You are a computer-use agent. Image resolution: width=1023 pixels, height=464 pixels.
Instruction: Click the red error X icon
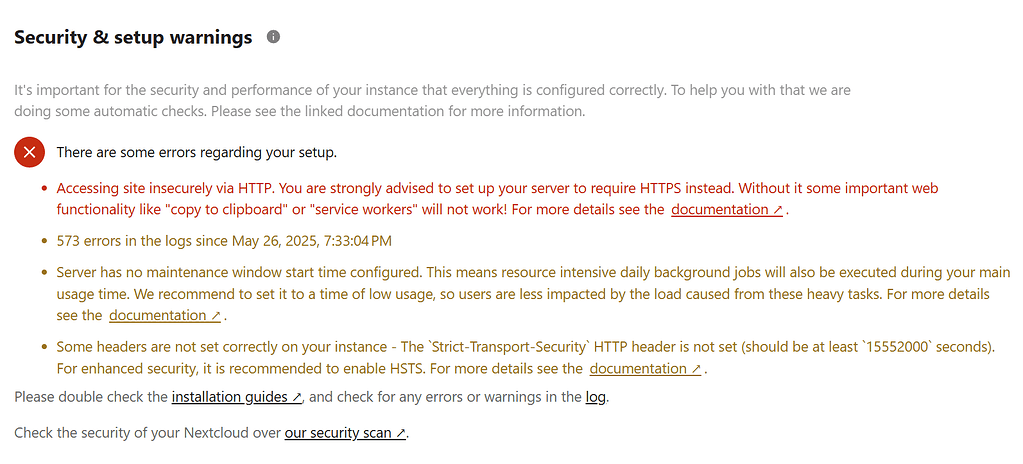point(29,152)
